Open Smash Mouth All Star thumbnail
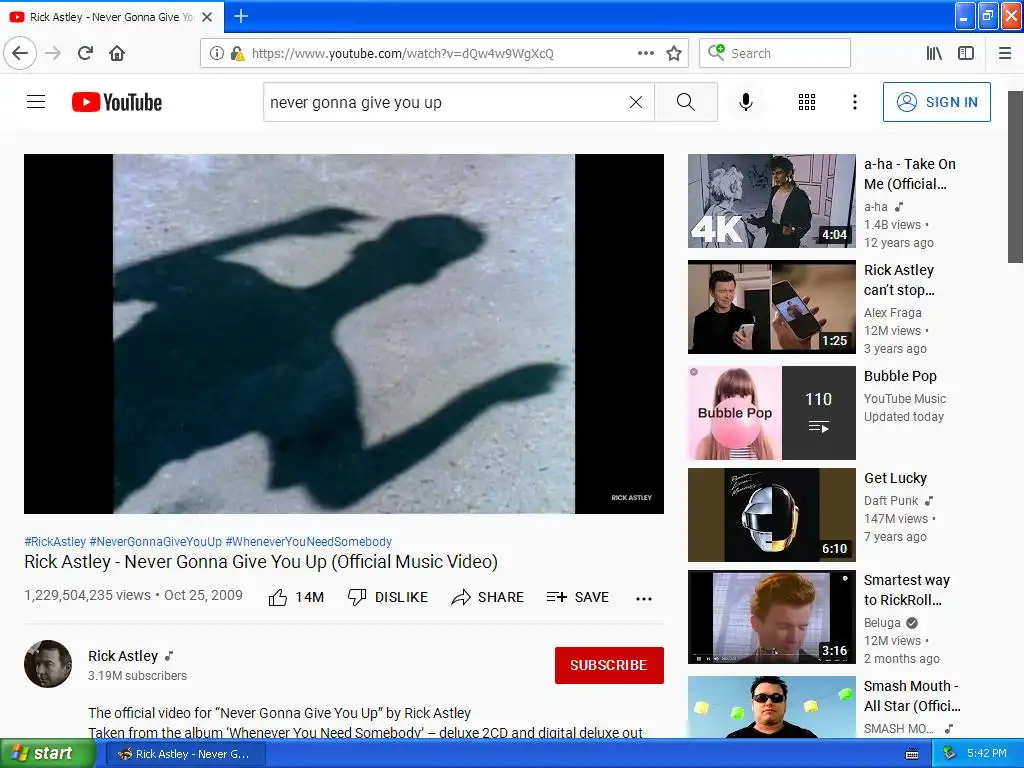Screen dimensions: 1024x768 click(771, 707)
